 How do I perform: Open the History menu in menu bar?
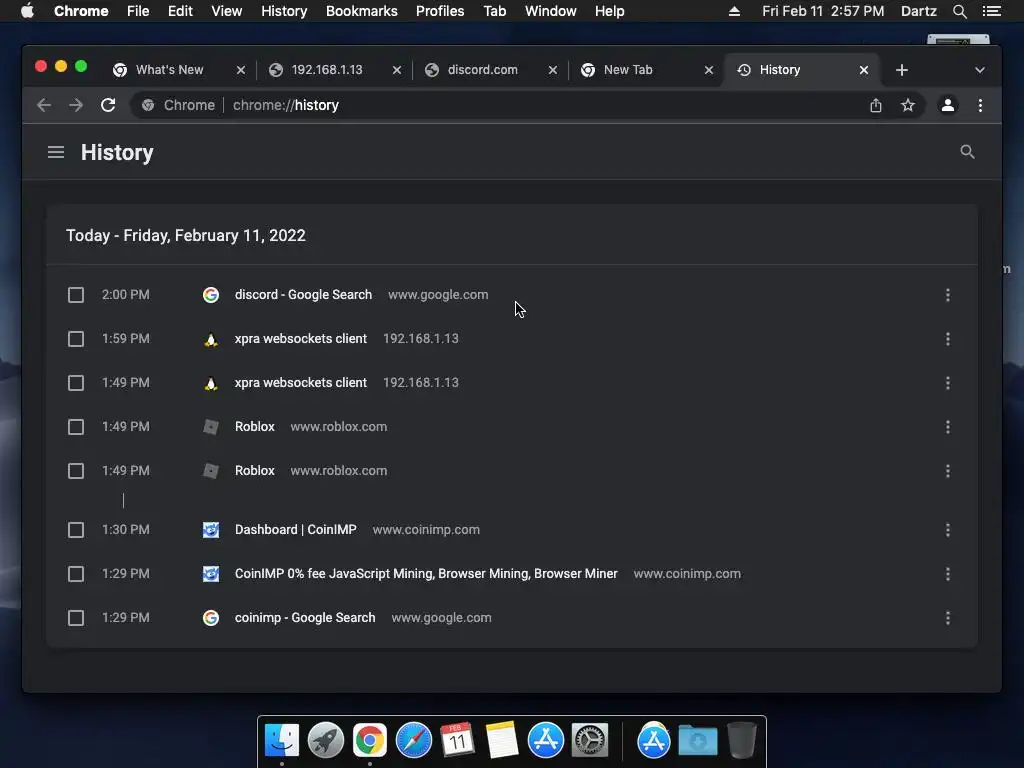click(x=283, y=11)
